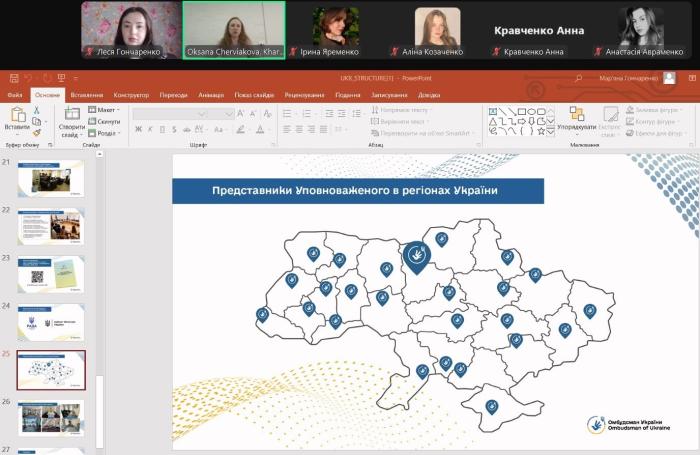This screenshot has height=455, width=700.
Task: Open the Файл menu
Action: 15,95
